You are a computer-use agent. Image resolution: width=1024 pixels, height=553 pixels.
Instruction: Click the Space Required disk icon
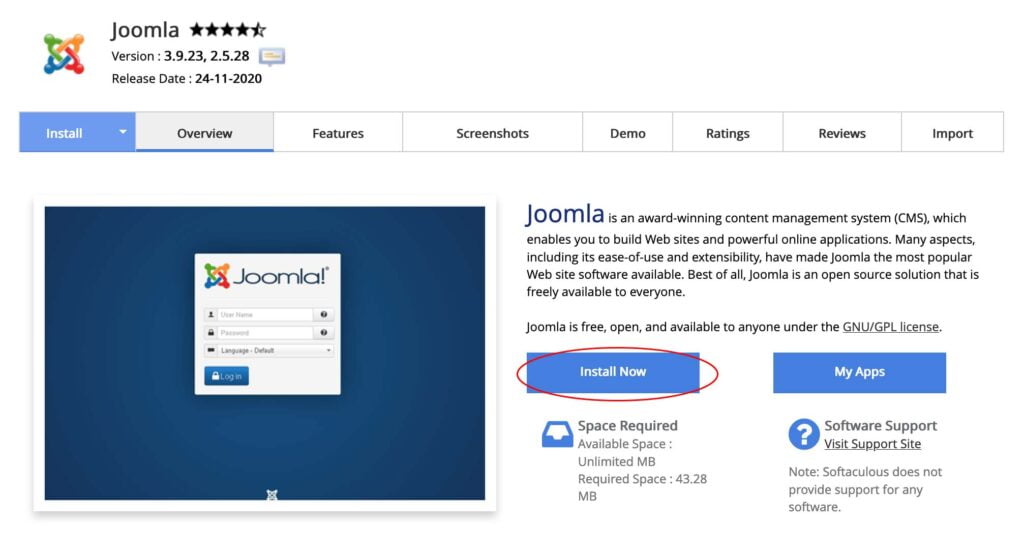557,434
